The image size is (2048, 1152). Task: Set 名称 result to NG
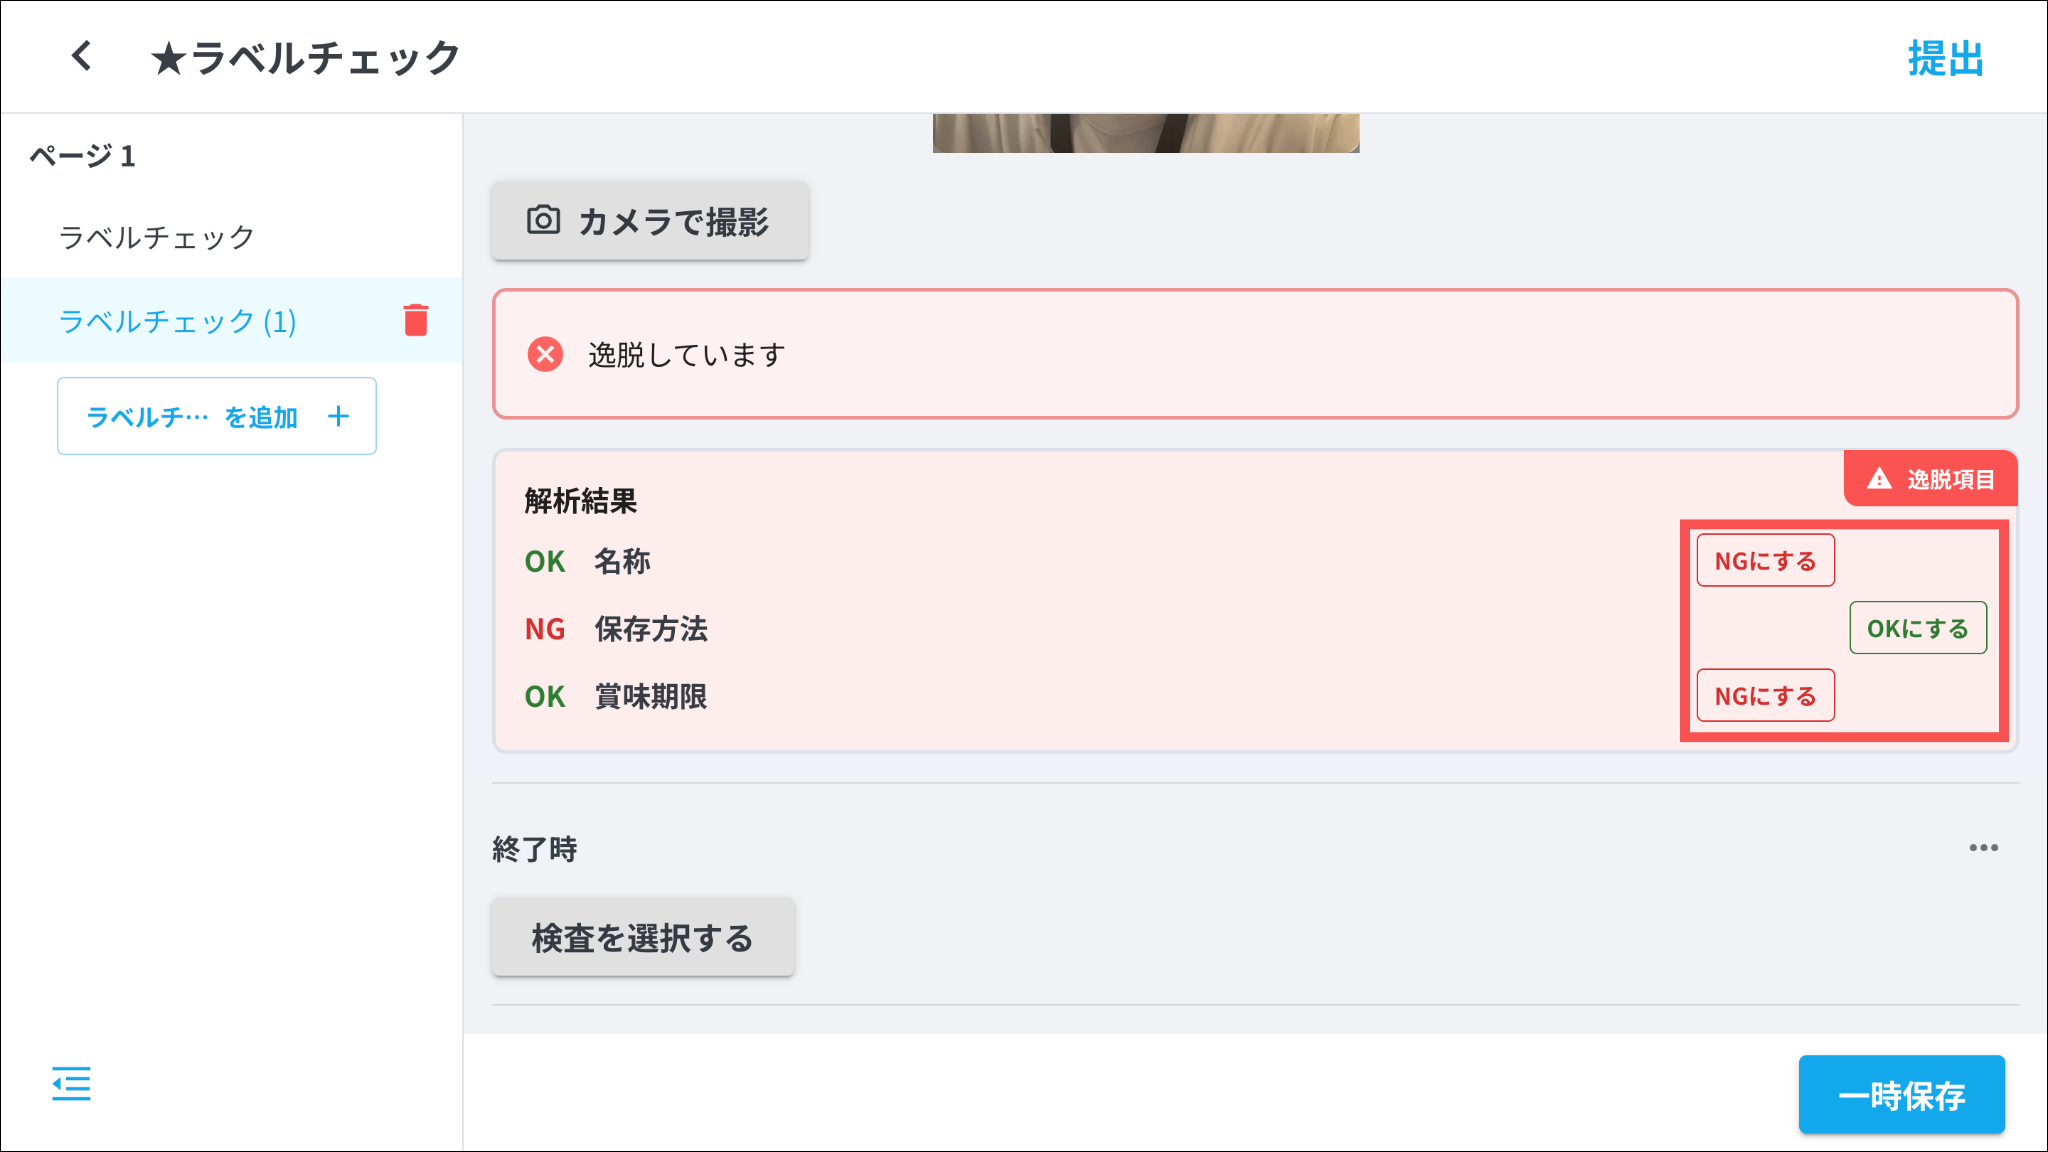click(x=1765, y=560)
